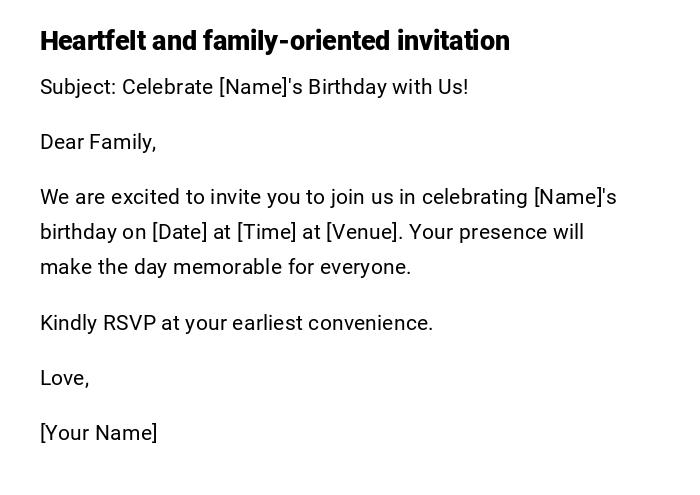The height and width of the screenshot is (495, 700).
Task: Click the [Name] placeholder in the subject line
Action: tap(254, 87)
